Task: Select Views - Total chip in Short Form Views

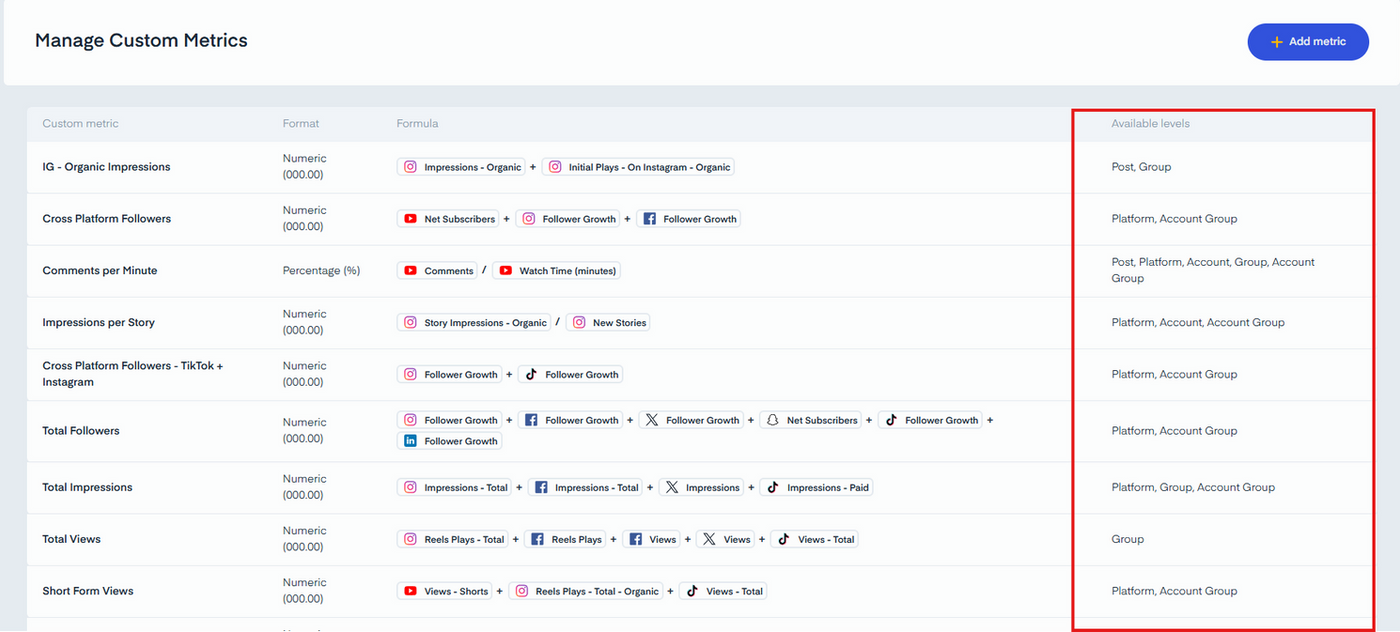Action: (723, 591)
